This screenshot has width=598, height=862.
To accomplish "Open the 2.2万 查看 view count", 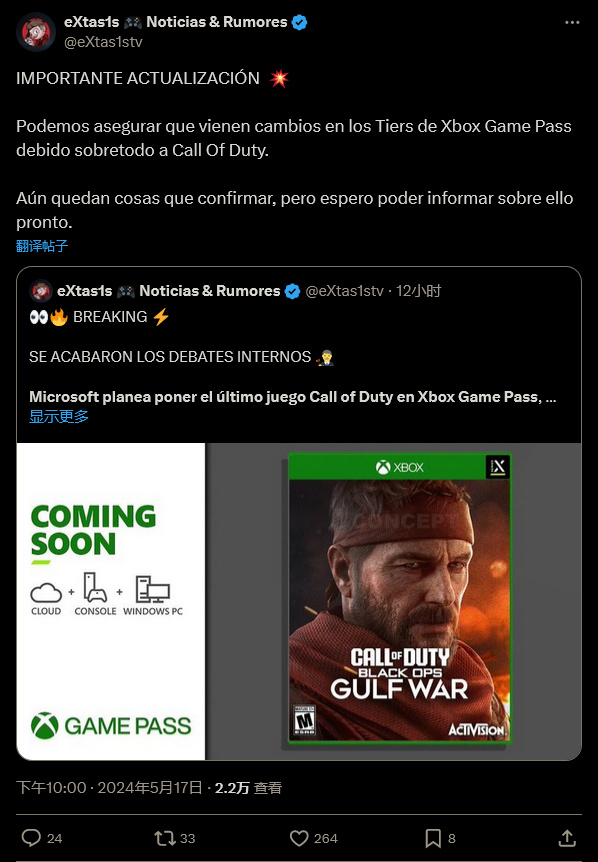I will pyautogui.click(x=248, y=788).
